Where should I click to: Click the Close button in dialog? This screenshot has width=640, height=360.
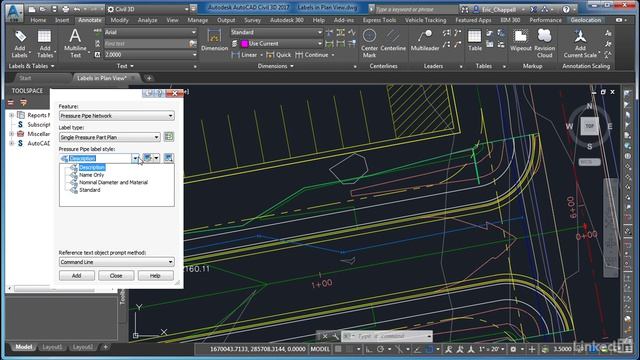[116, 276]
